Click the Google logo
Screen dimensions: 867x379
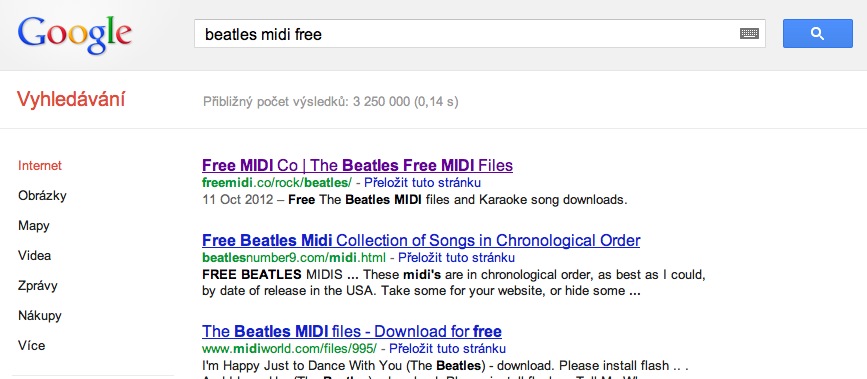[75, 35]
